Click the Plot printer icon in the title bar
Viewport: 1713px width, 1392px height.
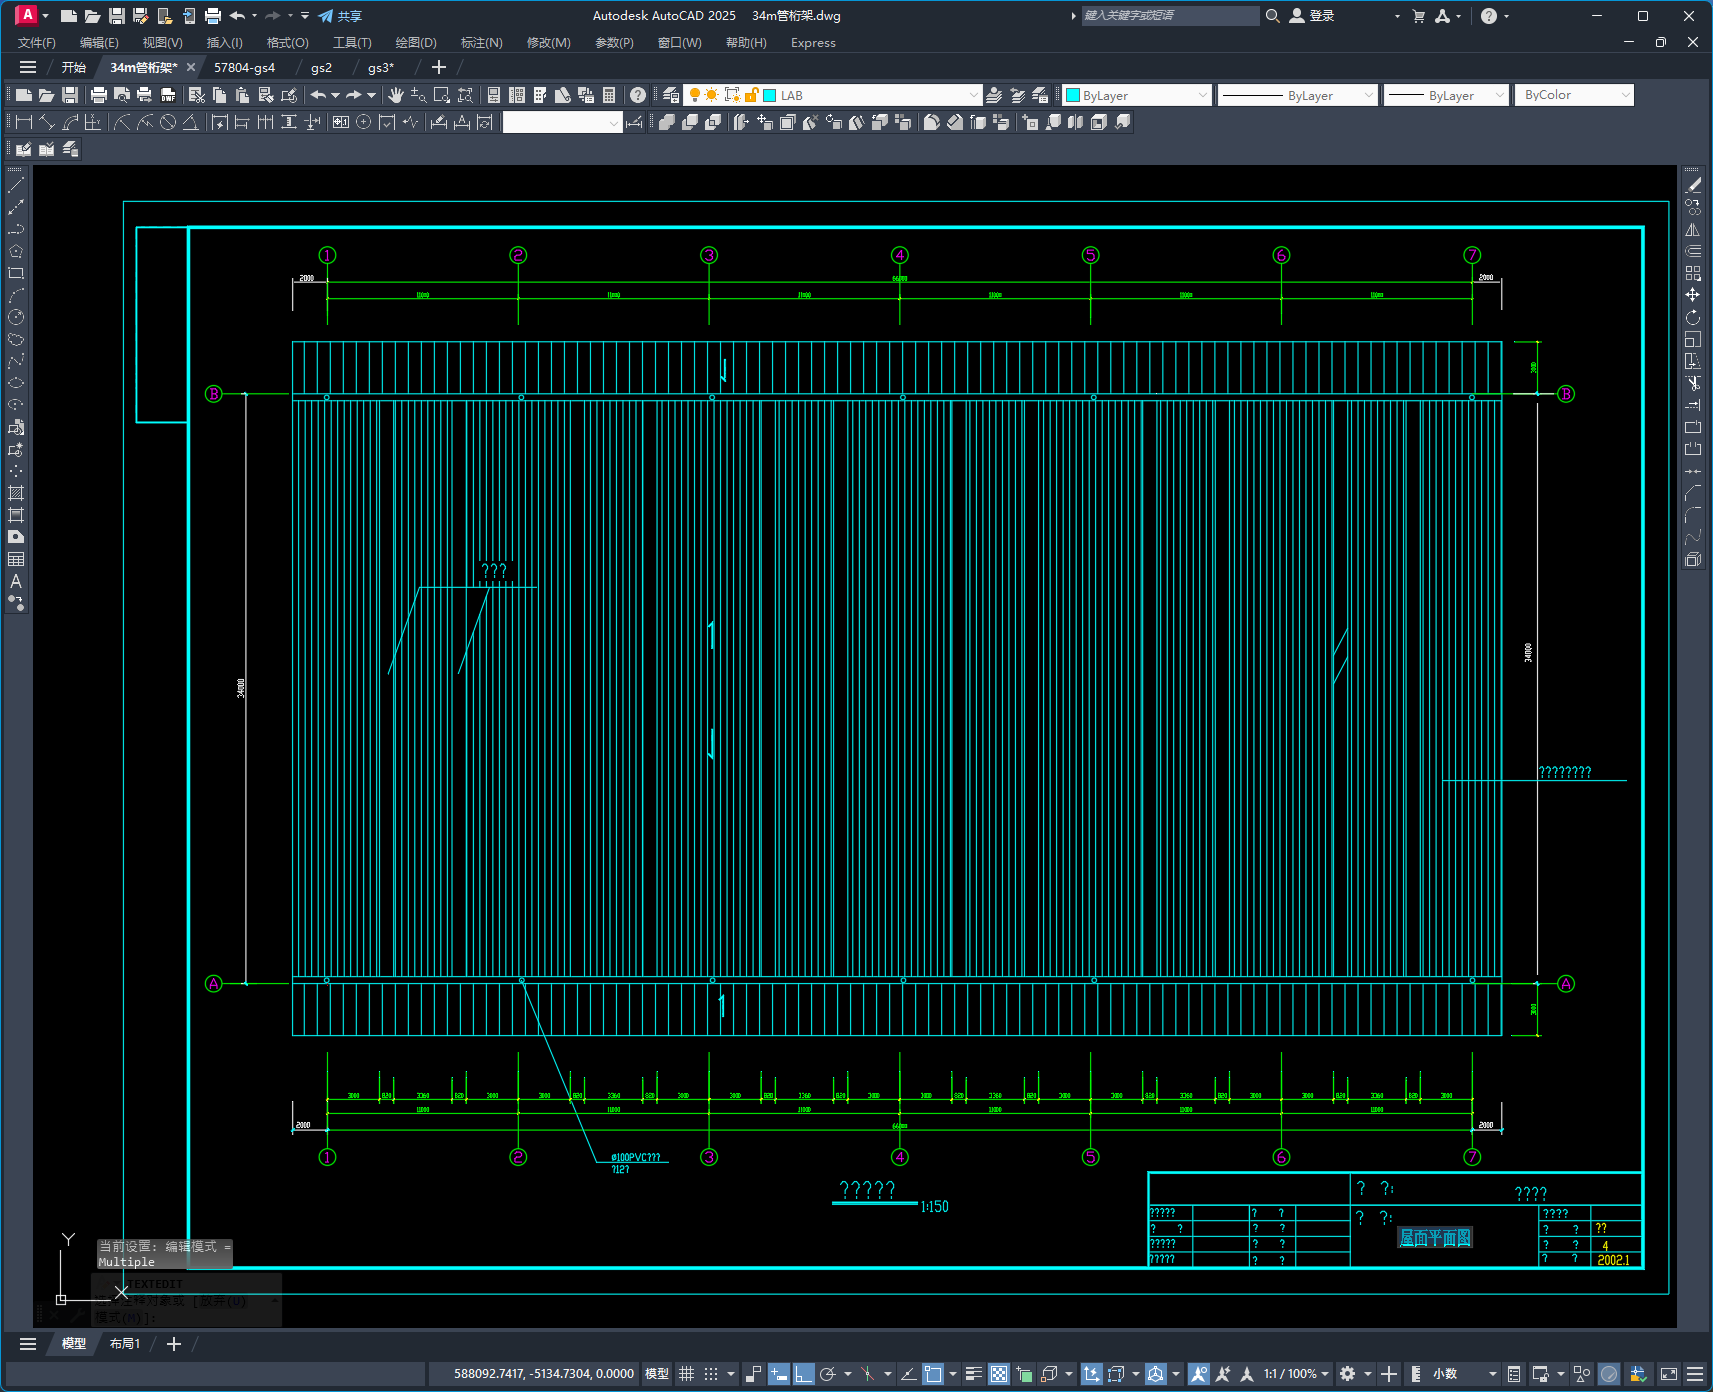212,16
